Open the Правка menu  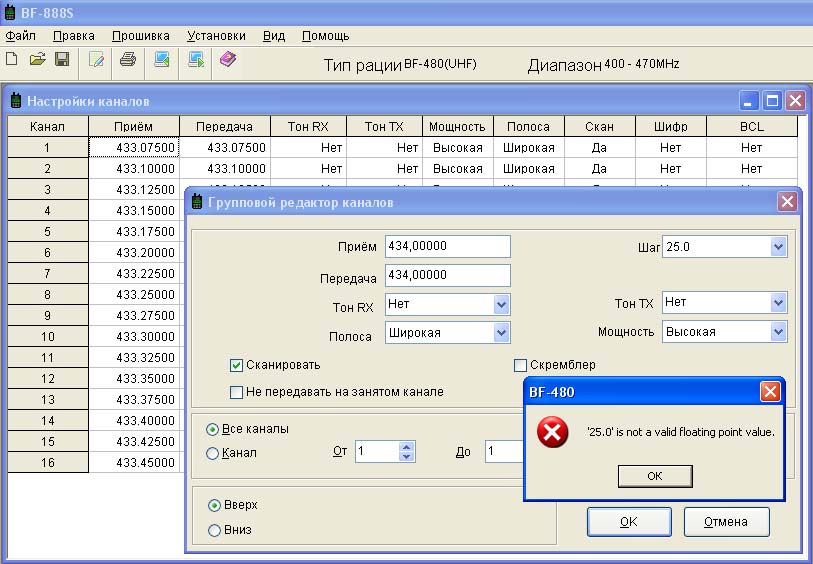click(74, 36)
